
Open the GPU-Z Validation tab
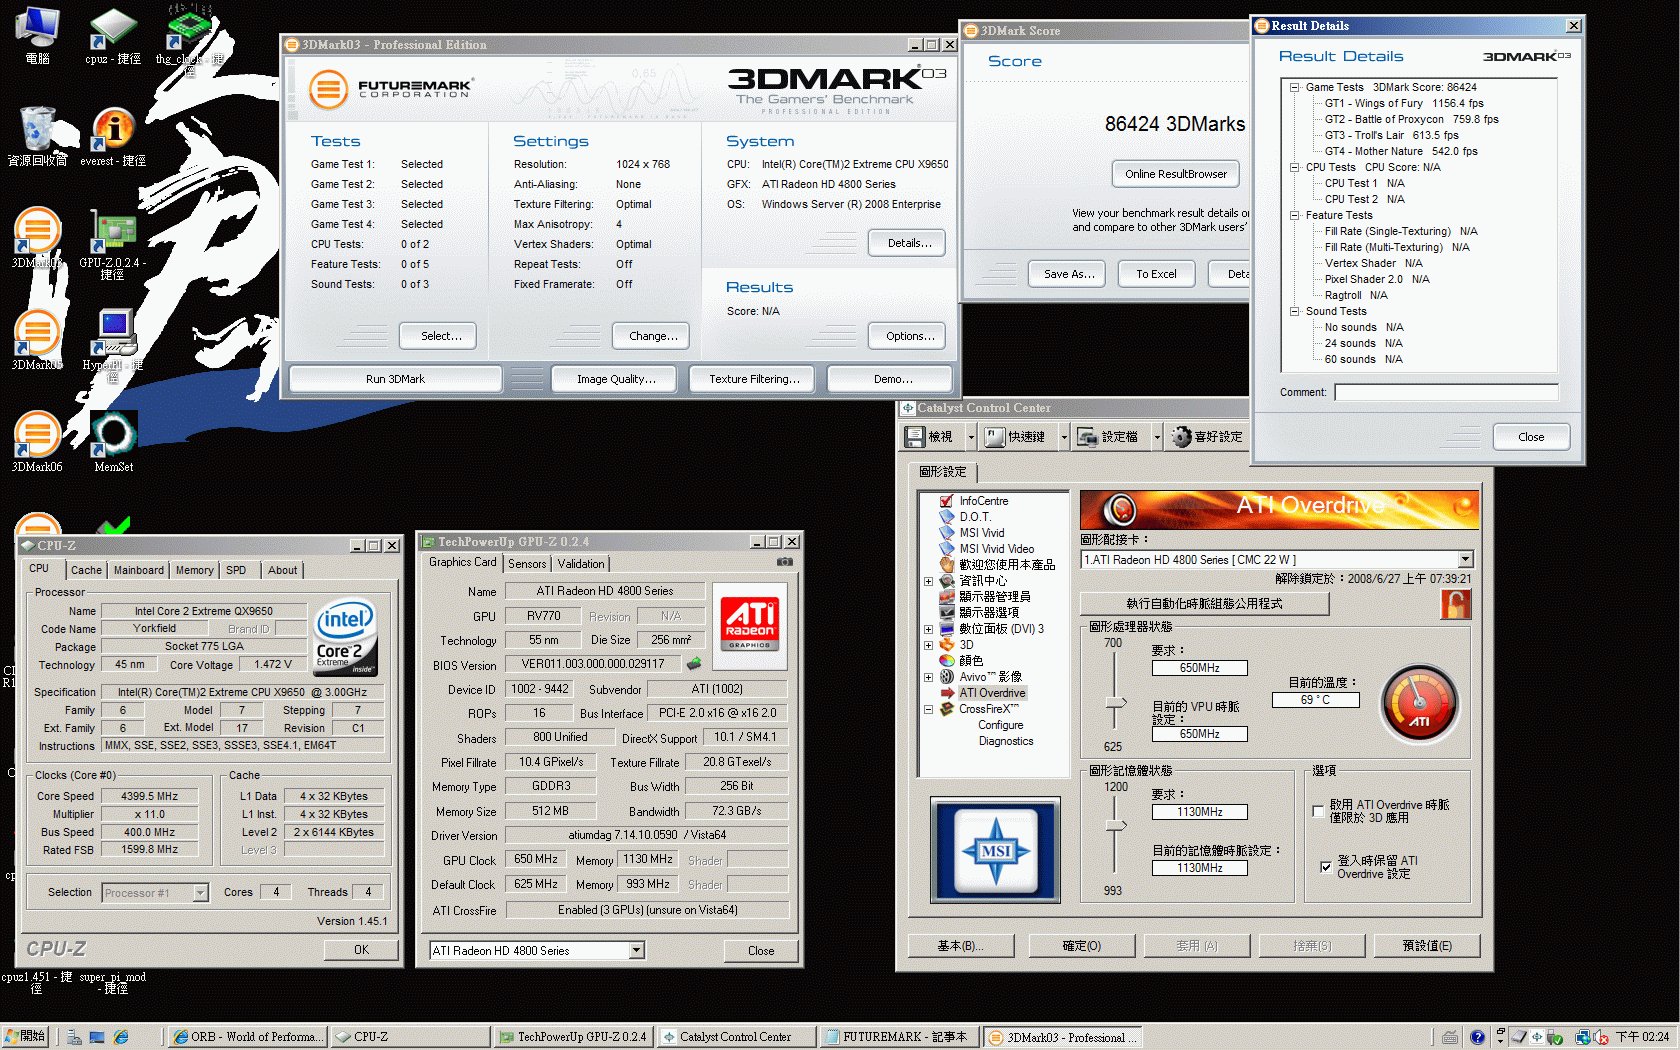(x=581, y=564)
